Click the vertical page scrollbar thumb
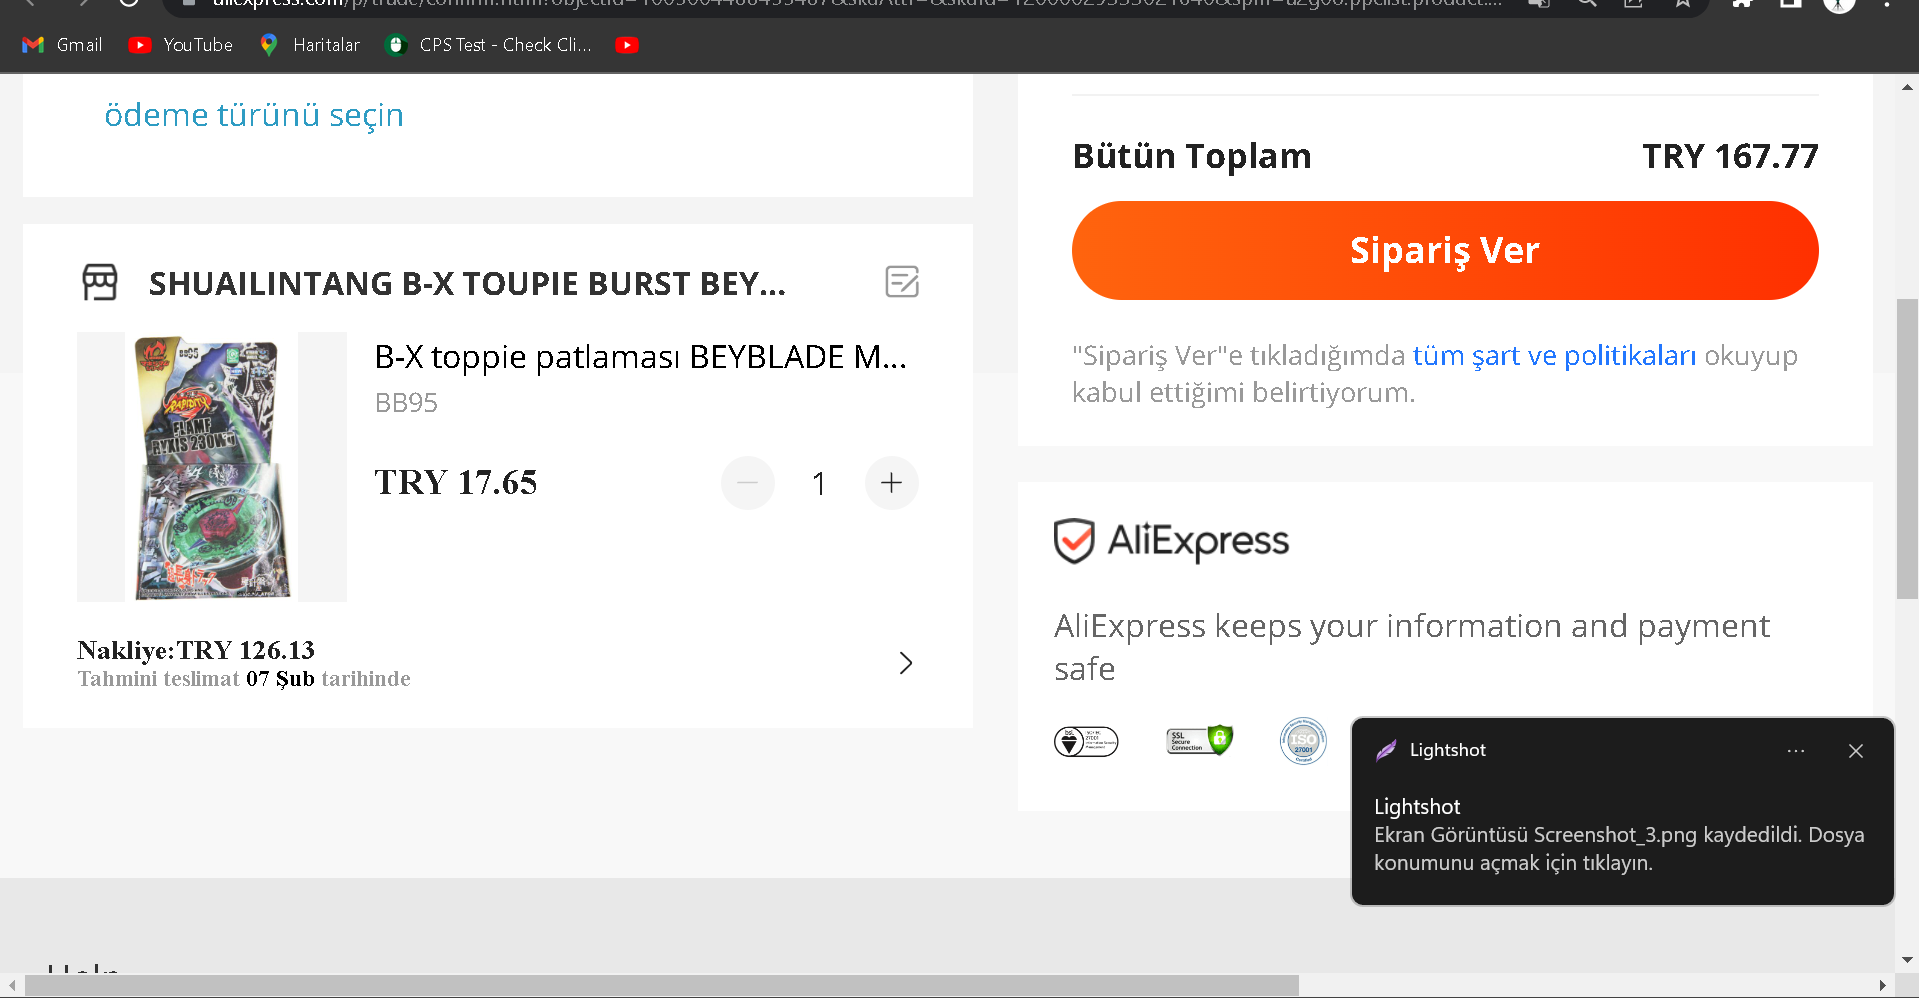 pyautogui.click(x=1907, y=449)
